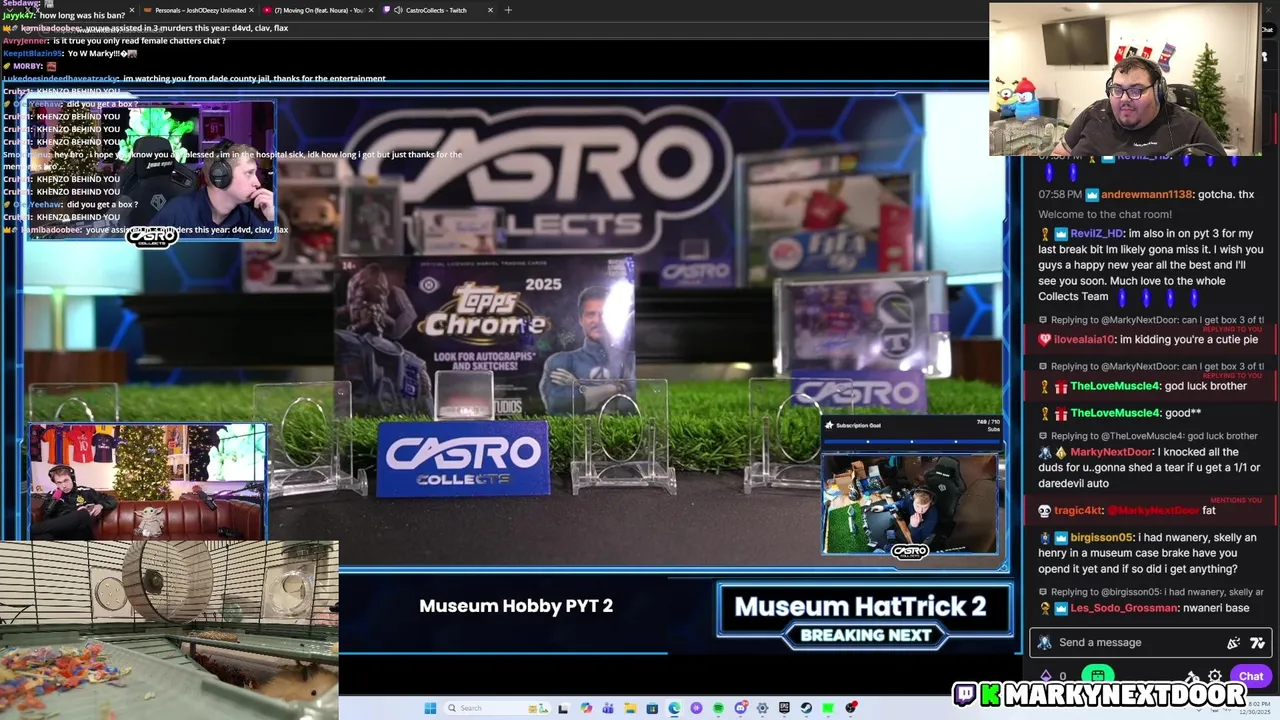Click the party popper celebration icon in chat box
The height and width of the screenshot is (720, 1280).
[1233, 643]
